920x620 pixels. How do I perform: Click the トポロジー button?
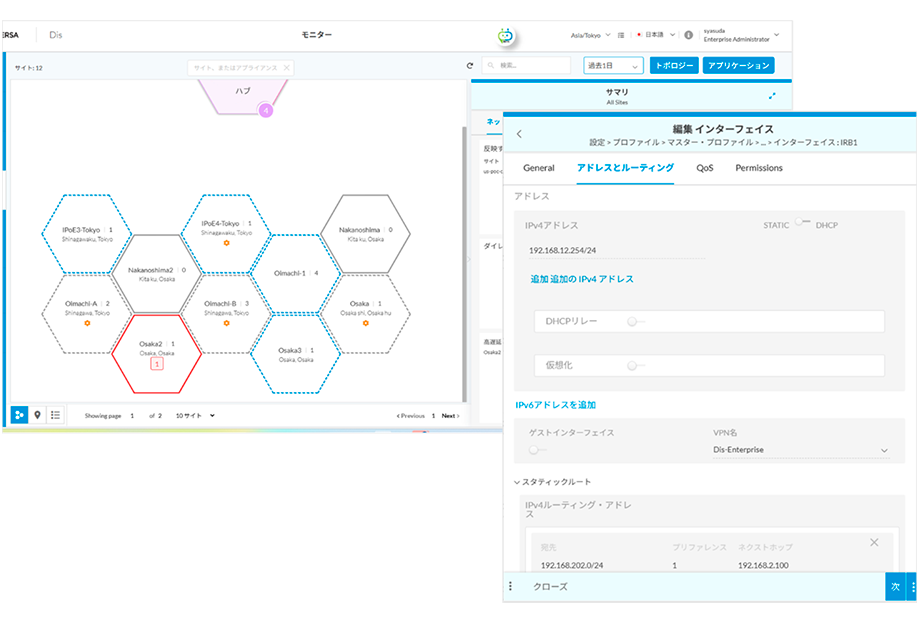[673, 66]
